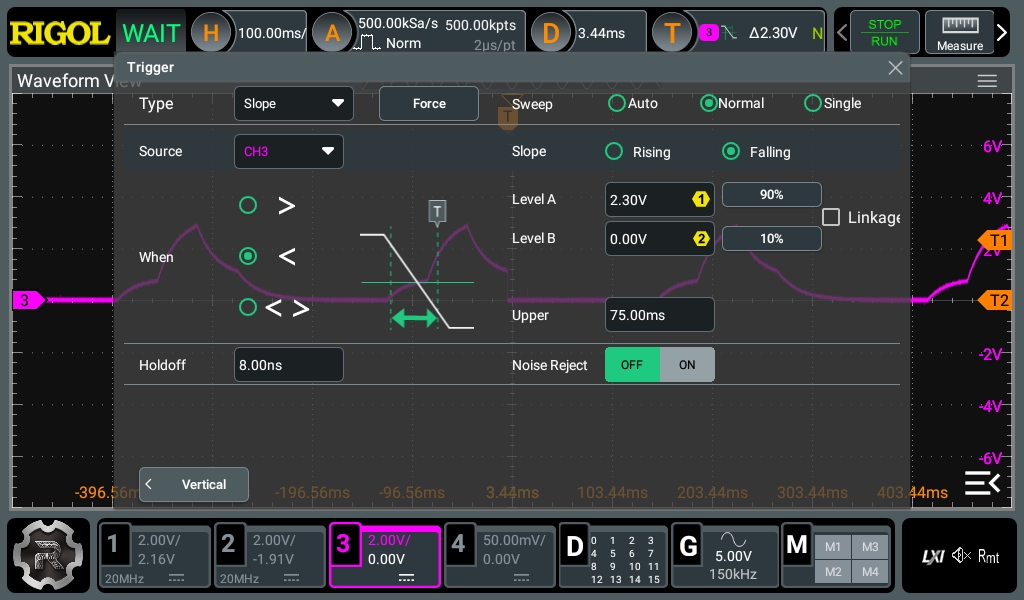This screenshot has height=600, width=1024.
Task: Select channel 4 tab
Action: coord(498,555)
